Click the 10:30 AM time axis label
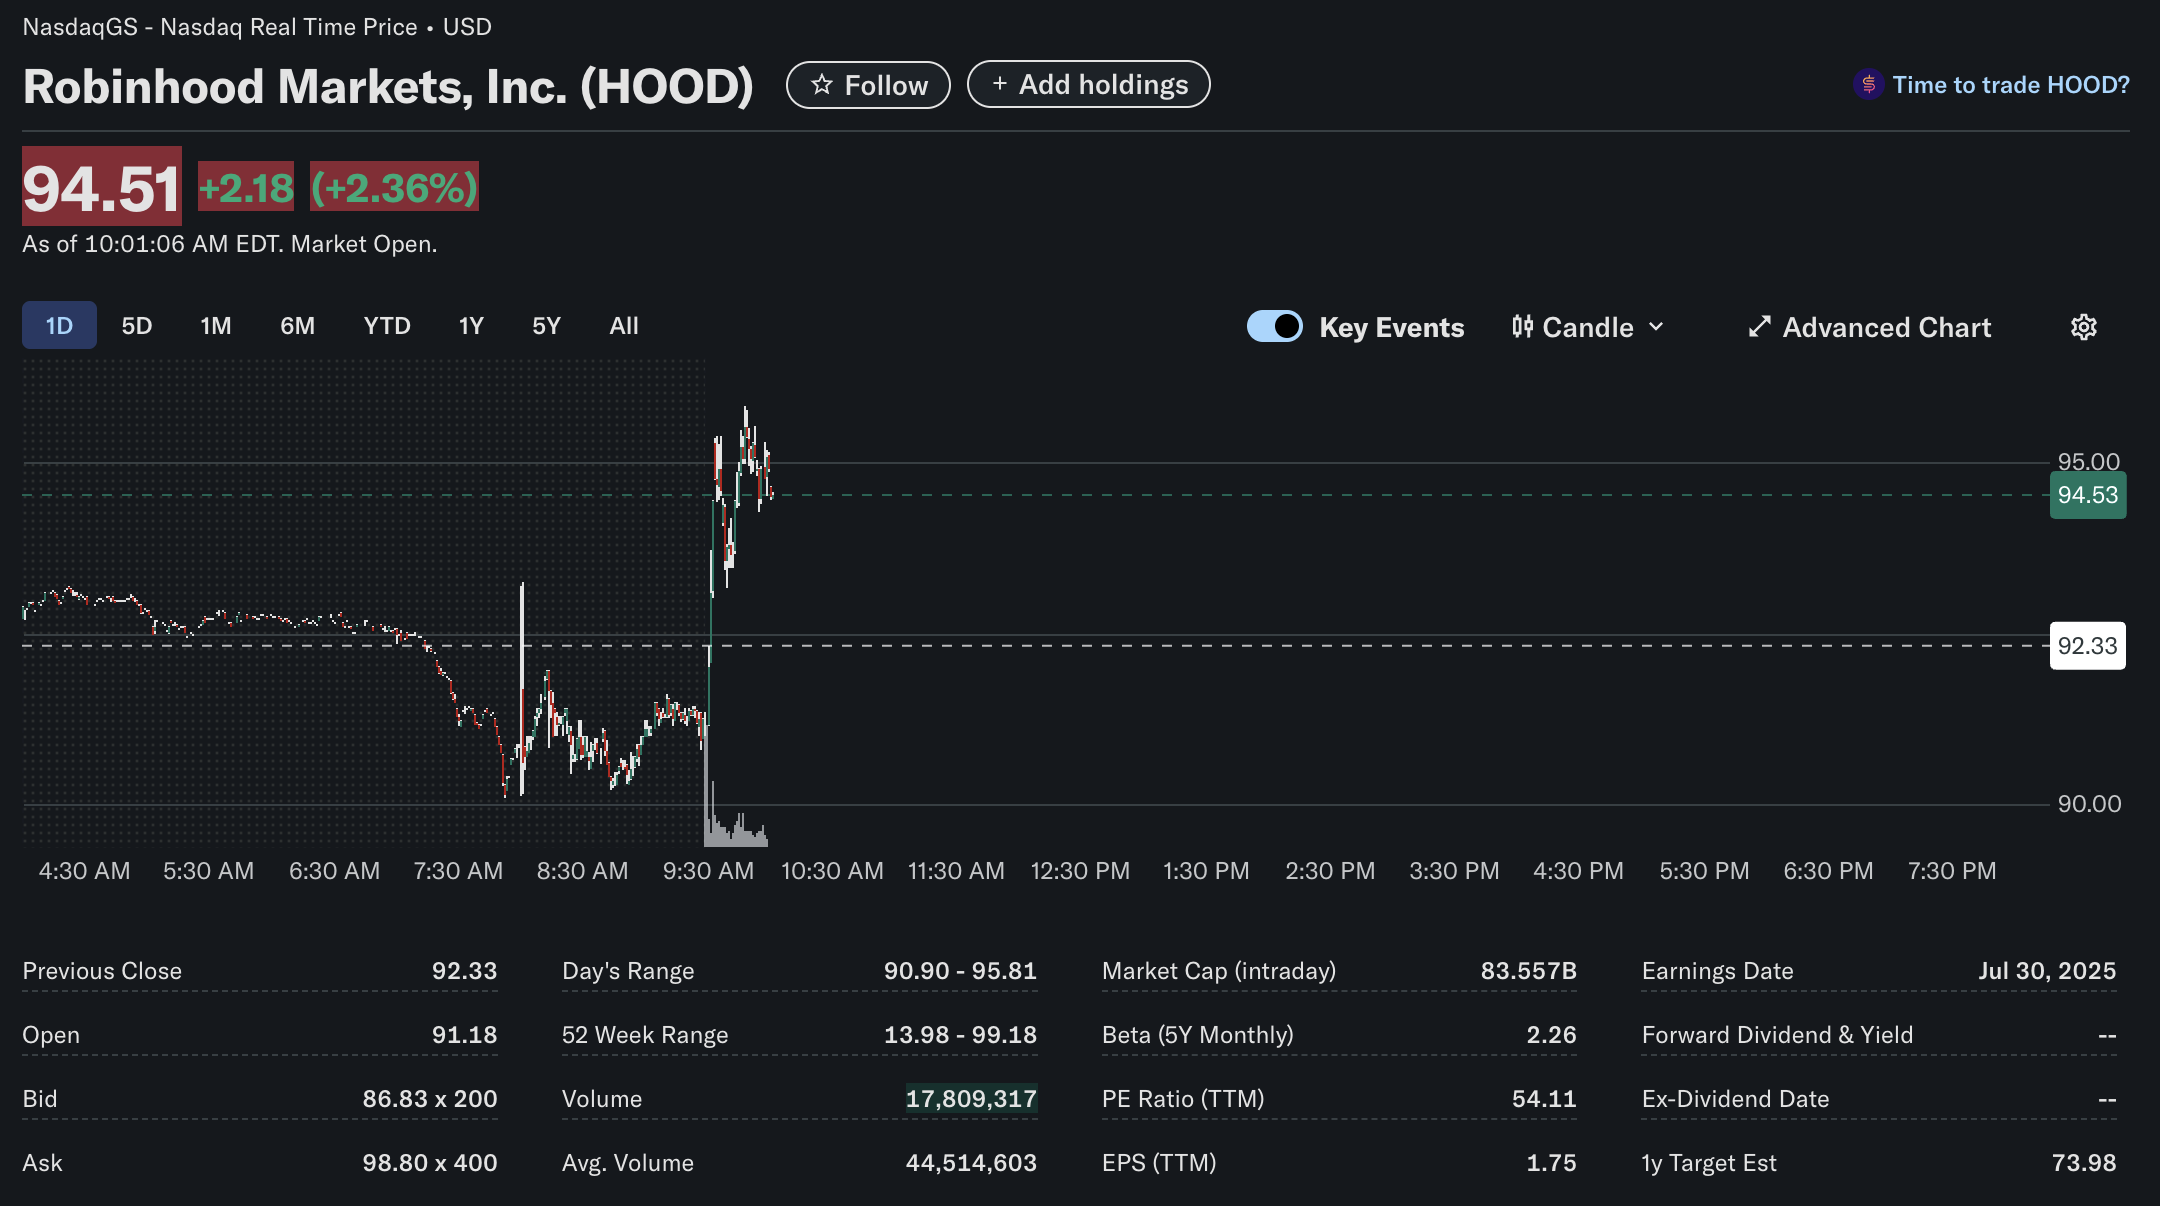The width and height of the screenshot is (2160, 1206). (832, 871)
